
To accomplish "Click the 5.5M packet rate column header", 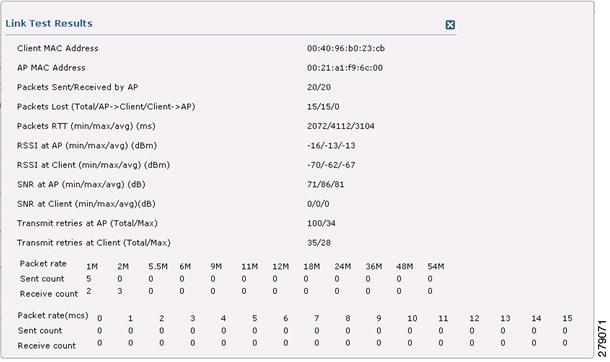I will click(158, 267).
